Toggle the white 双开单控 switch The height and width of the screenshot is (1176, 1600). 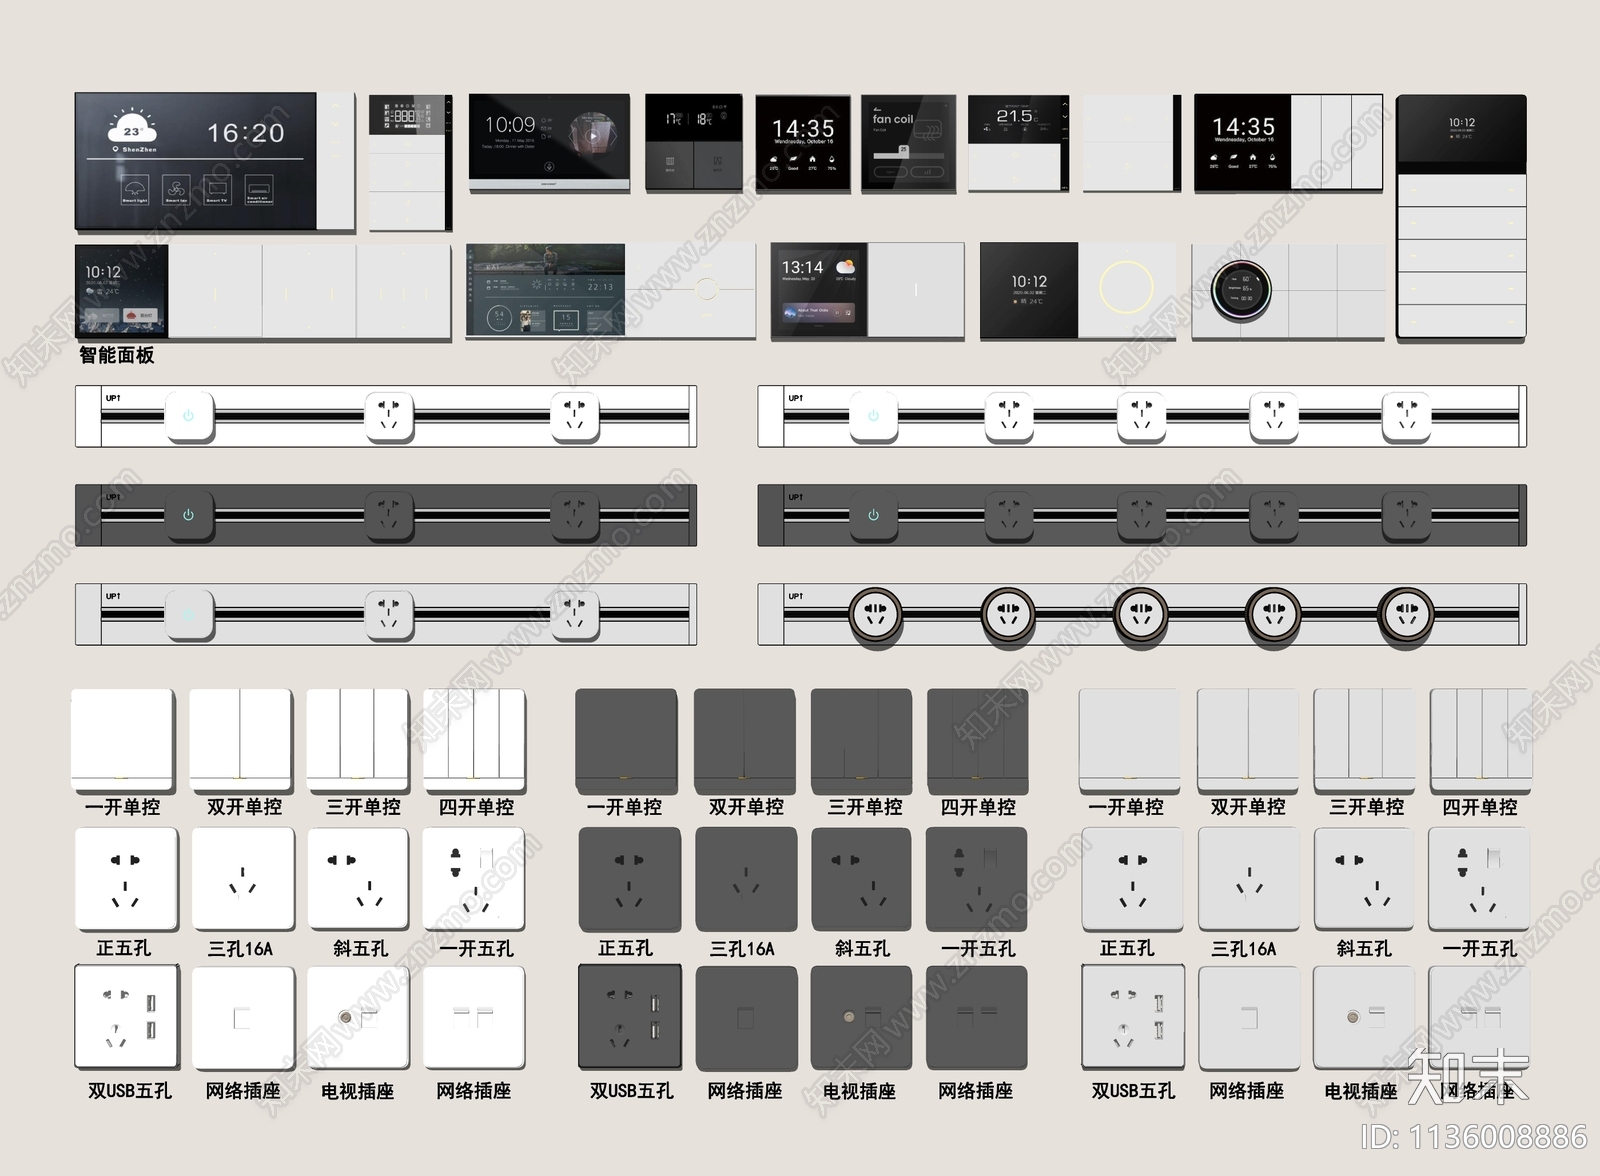pos(240,740)
